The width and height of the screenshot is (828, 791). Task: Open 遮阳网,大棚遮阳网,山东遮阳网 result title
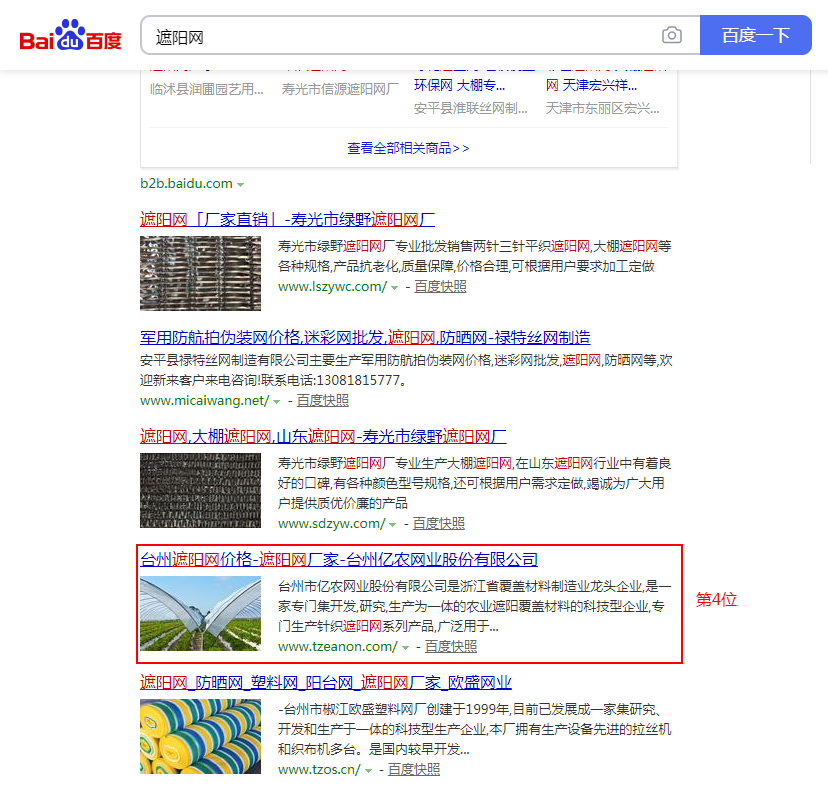[323, 436]
